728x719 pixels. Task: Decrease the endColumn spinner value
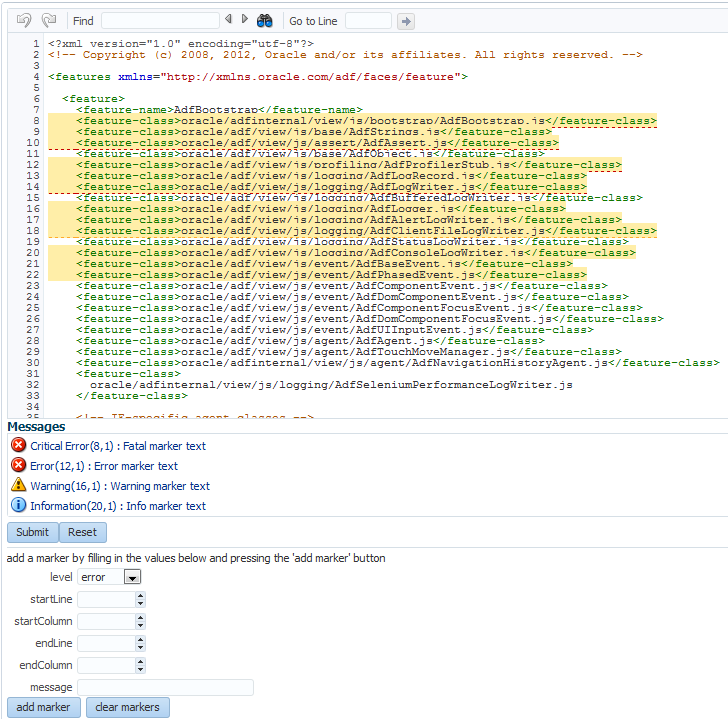(x=140, y=669)
